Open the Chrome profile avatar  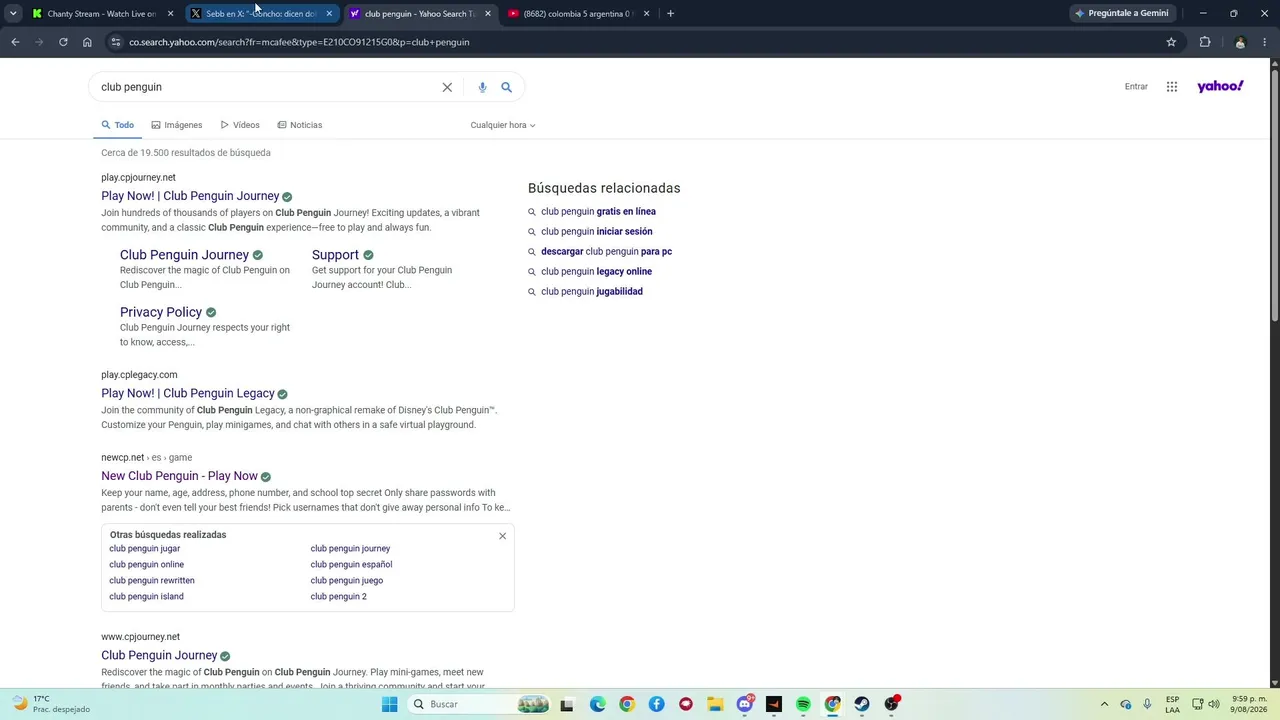click(1240, 42)
